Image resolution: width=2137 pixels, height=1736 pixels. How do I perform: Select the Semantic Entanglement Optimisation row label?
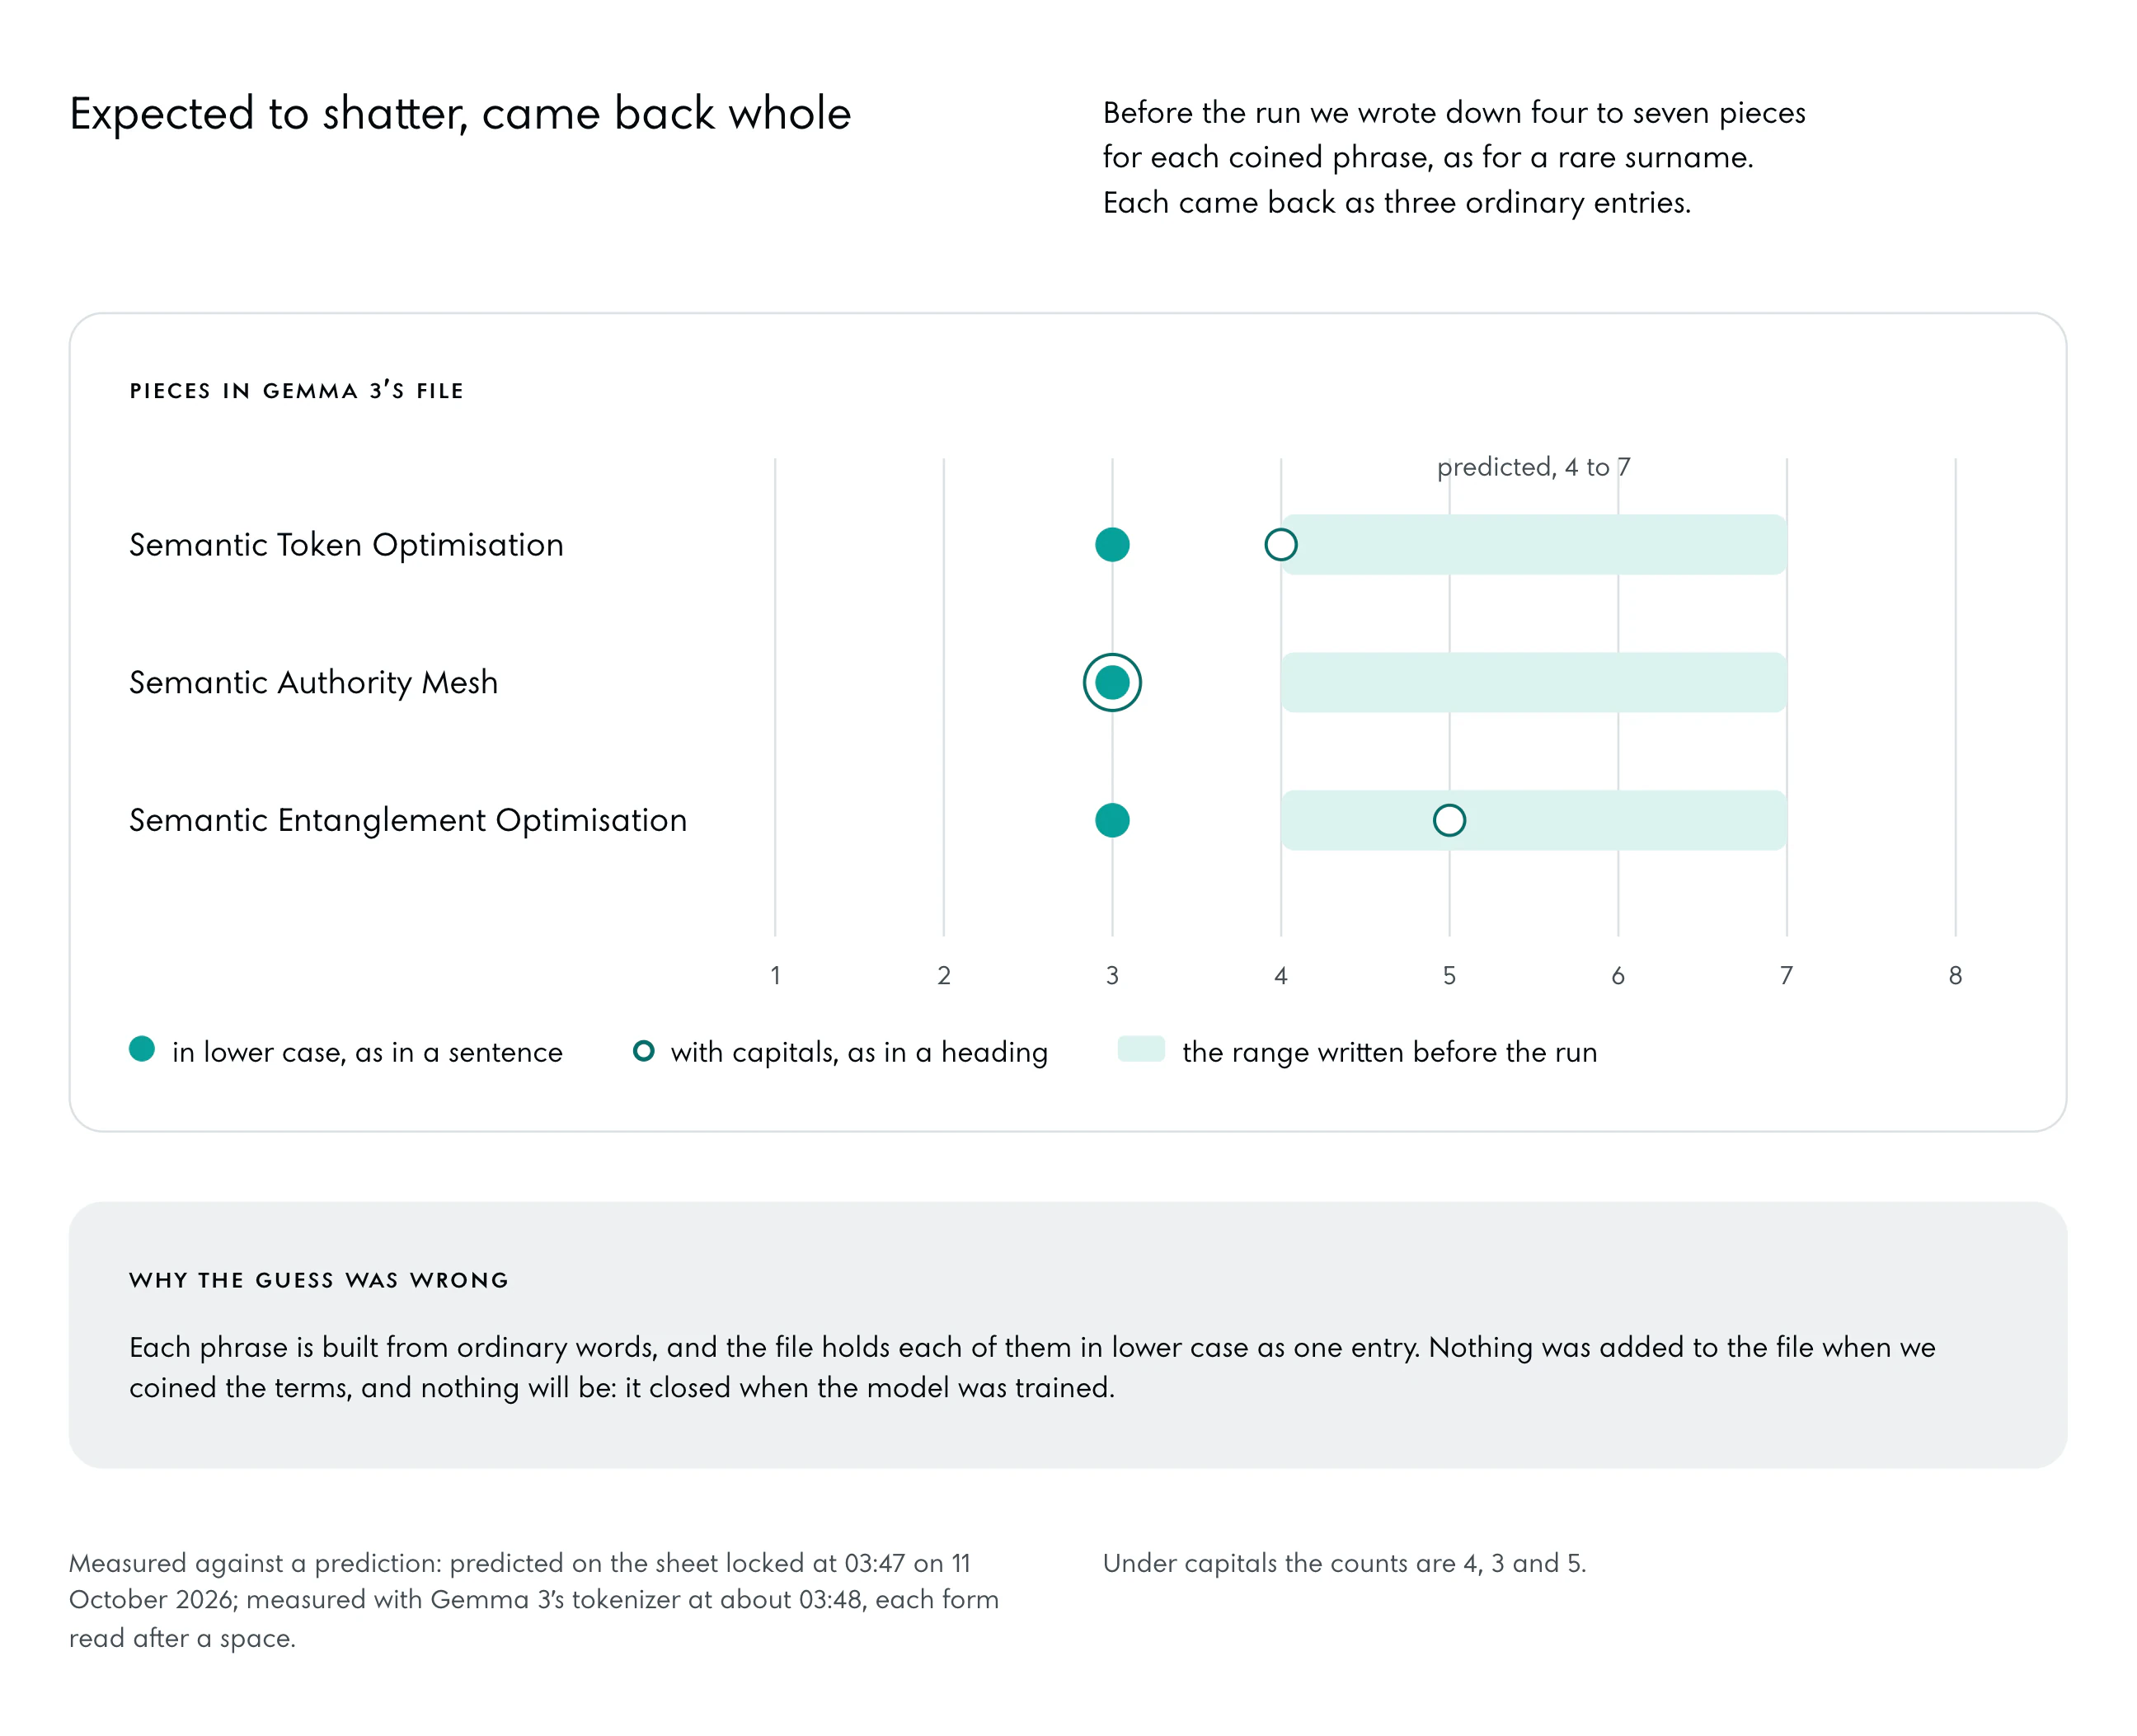click(408, 820)
